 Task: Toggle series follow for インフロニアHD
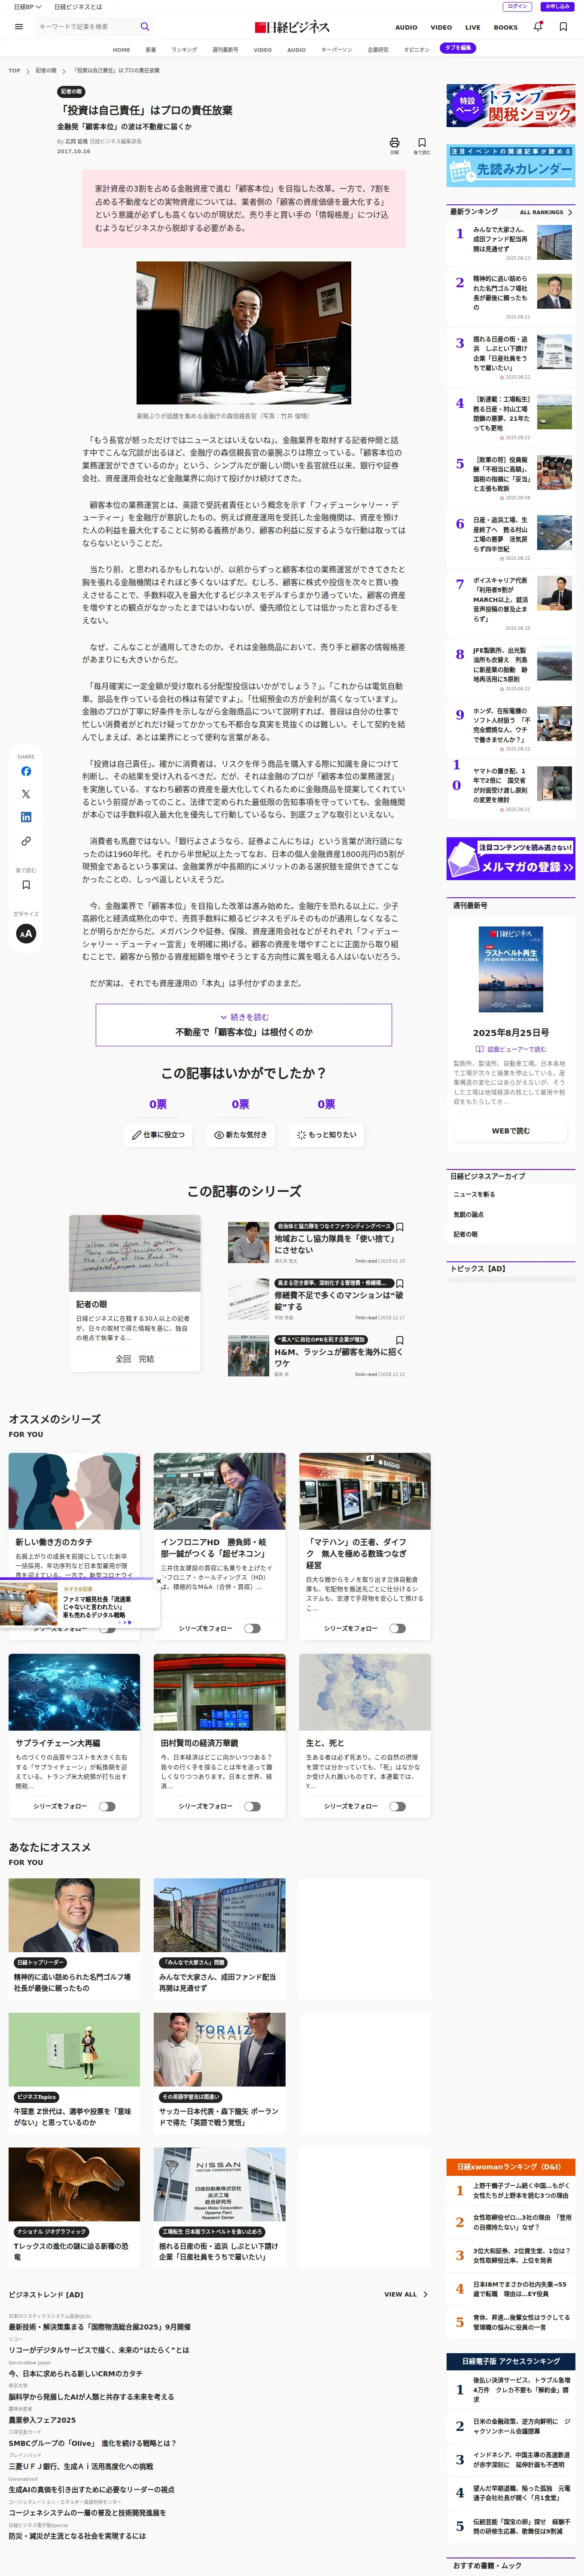(252, 1628)
